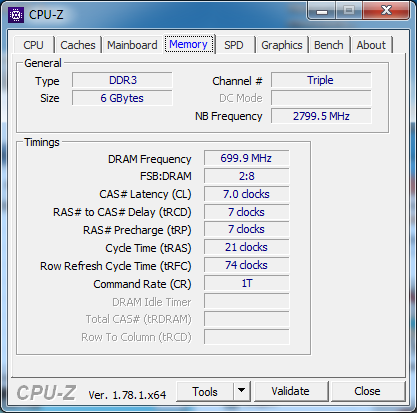Click the empty DRAM Idle Timer field

247,301
